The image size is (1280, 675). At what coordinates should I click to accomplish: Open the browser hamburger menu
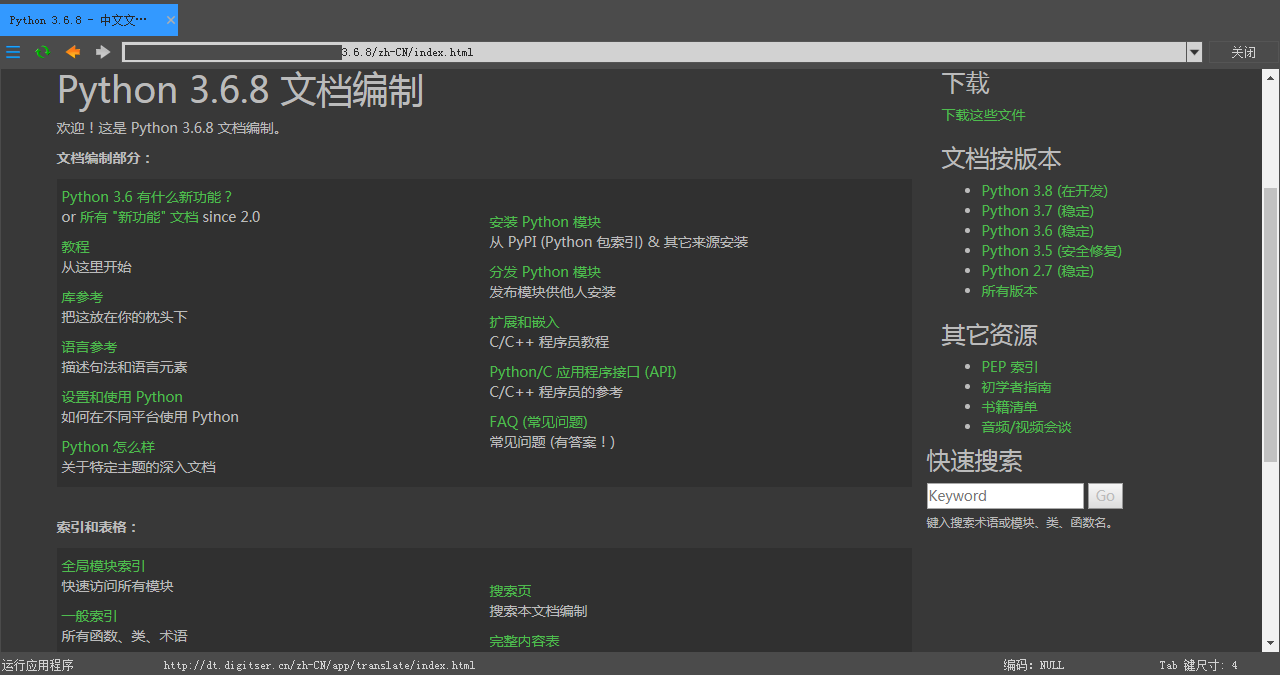(13, 52)
